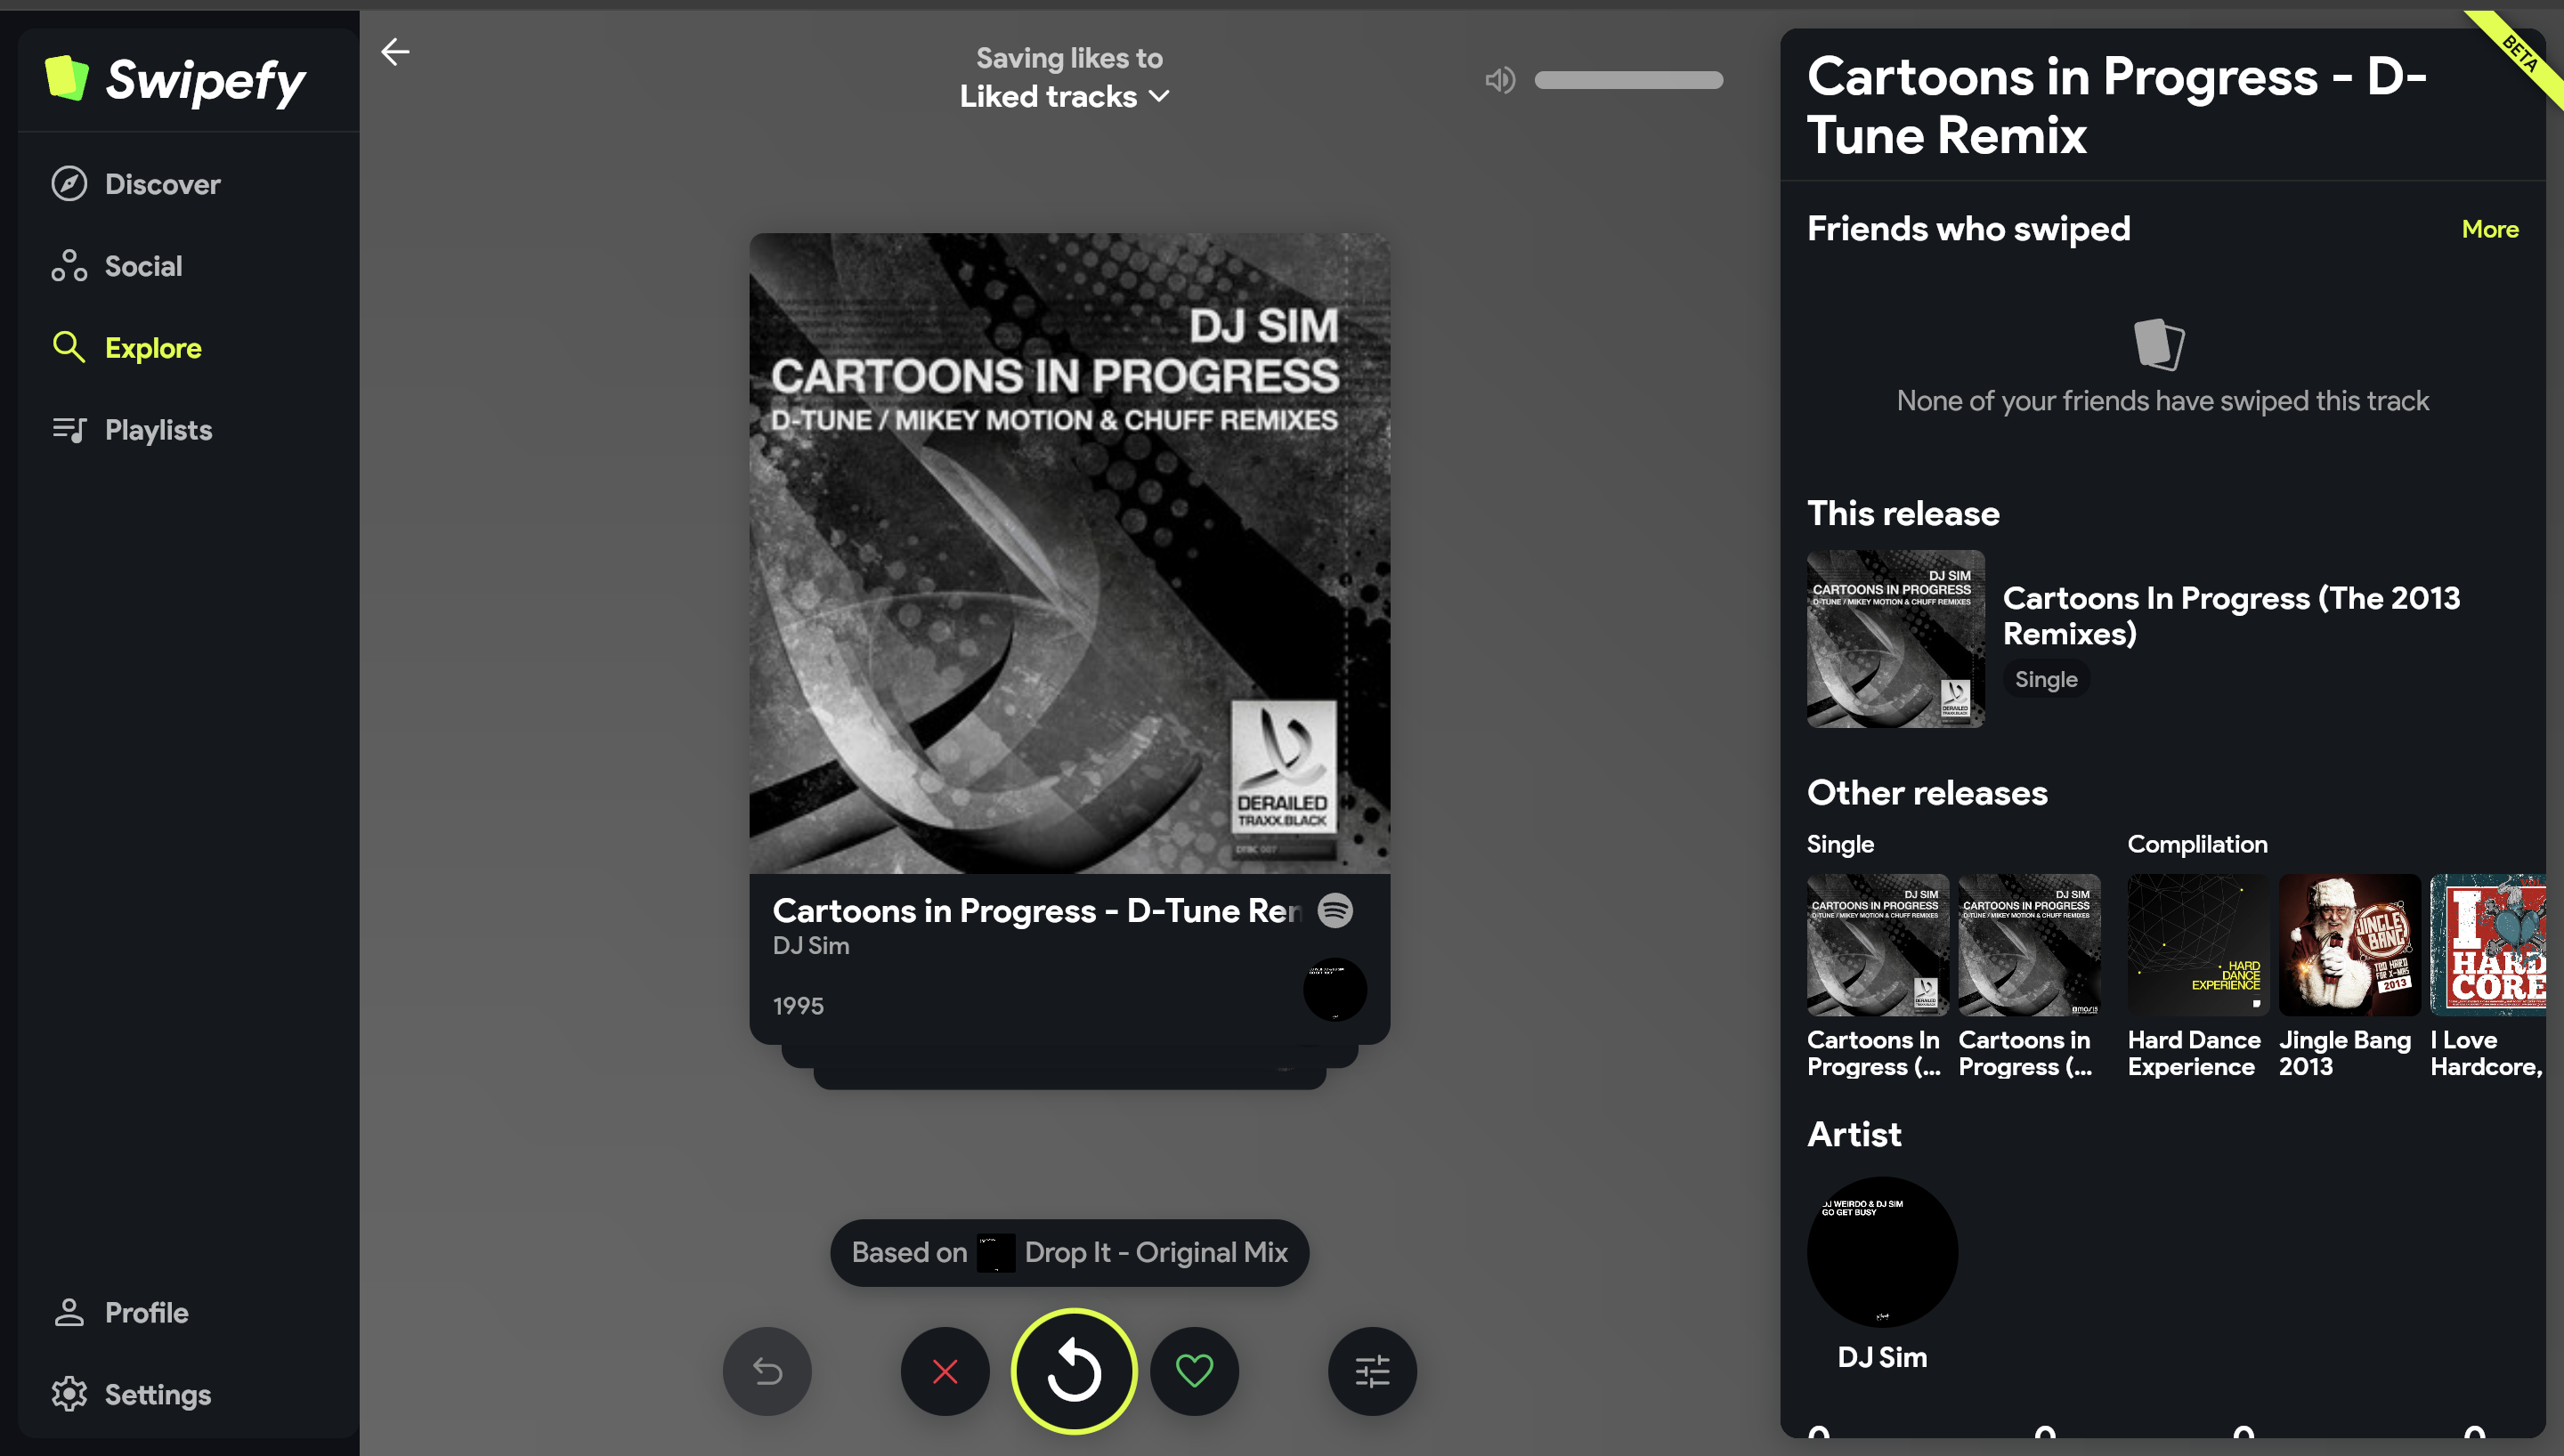Open the Jingle Bang 2013 compilation thumbnail
Image resolution: width=2564 pixels, height=1456 pixels.
(x=2349, y=945)
